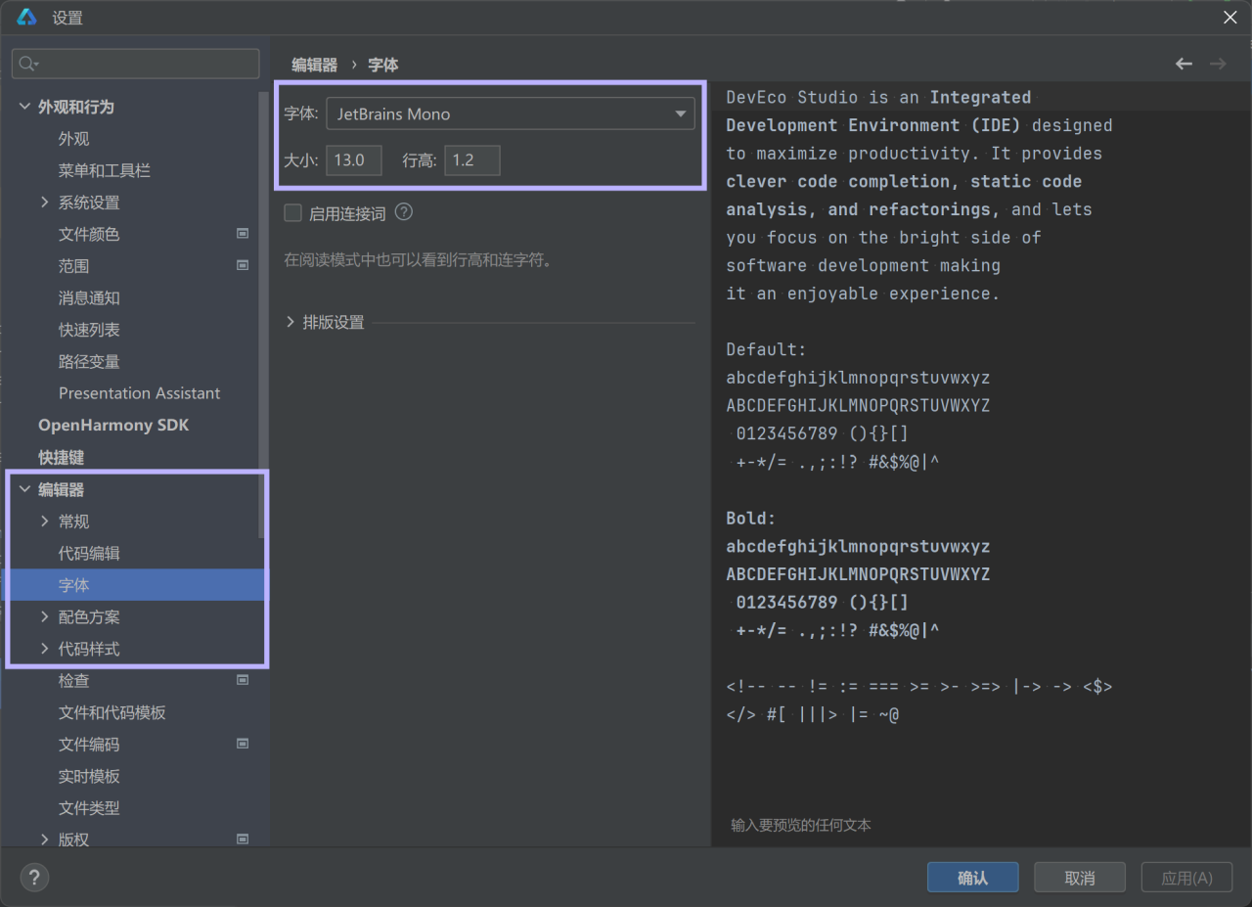Click the 输入要预览的任何文本 hint text
Viewport: 1253px width, 908px height.
[801, 825]
